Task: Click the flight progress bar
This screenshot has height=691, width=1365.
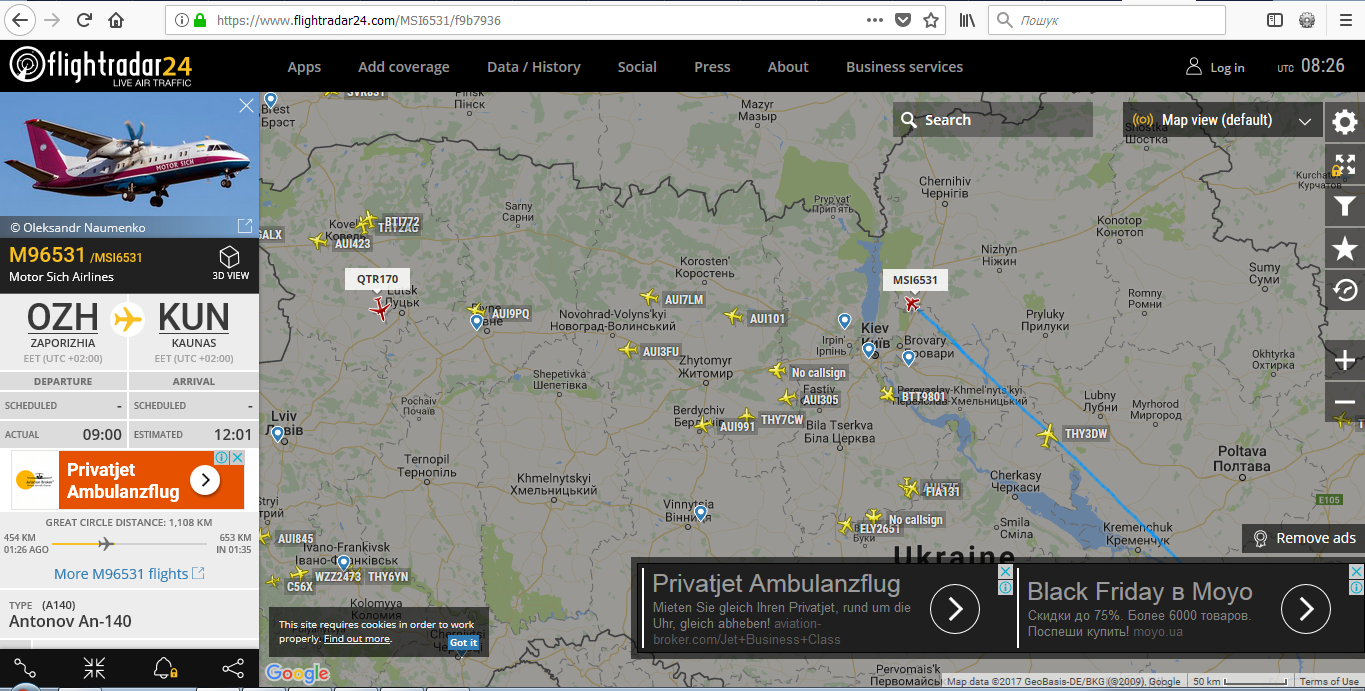Action: [129, 544]
